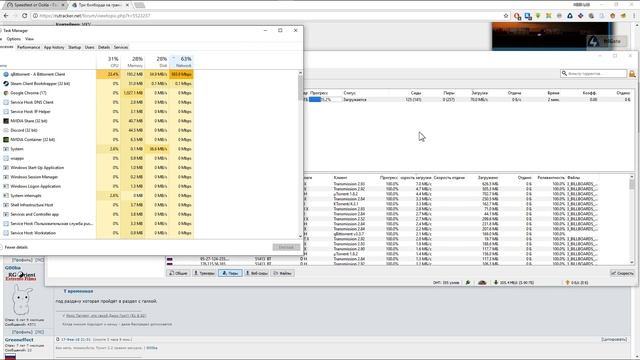This screenshot has width=640, height=360.
Task: Select the System process row
Action: coord(97,149)
